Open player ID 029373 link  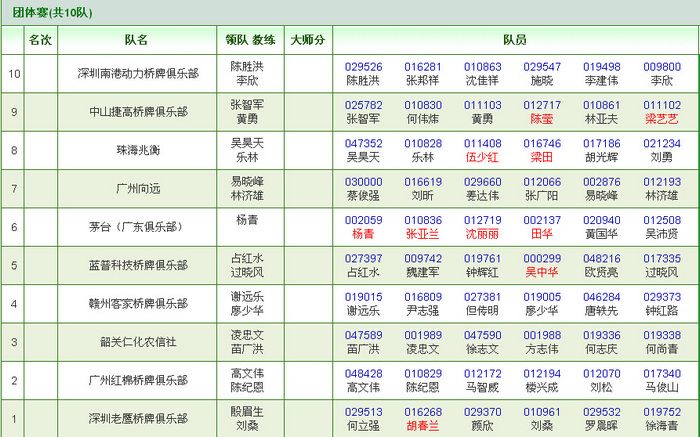pyautogui.click(x=662, y=297)
